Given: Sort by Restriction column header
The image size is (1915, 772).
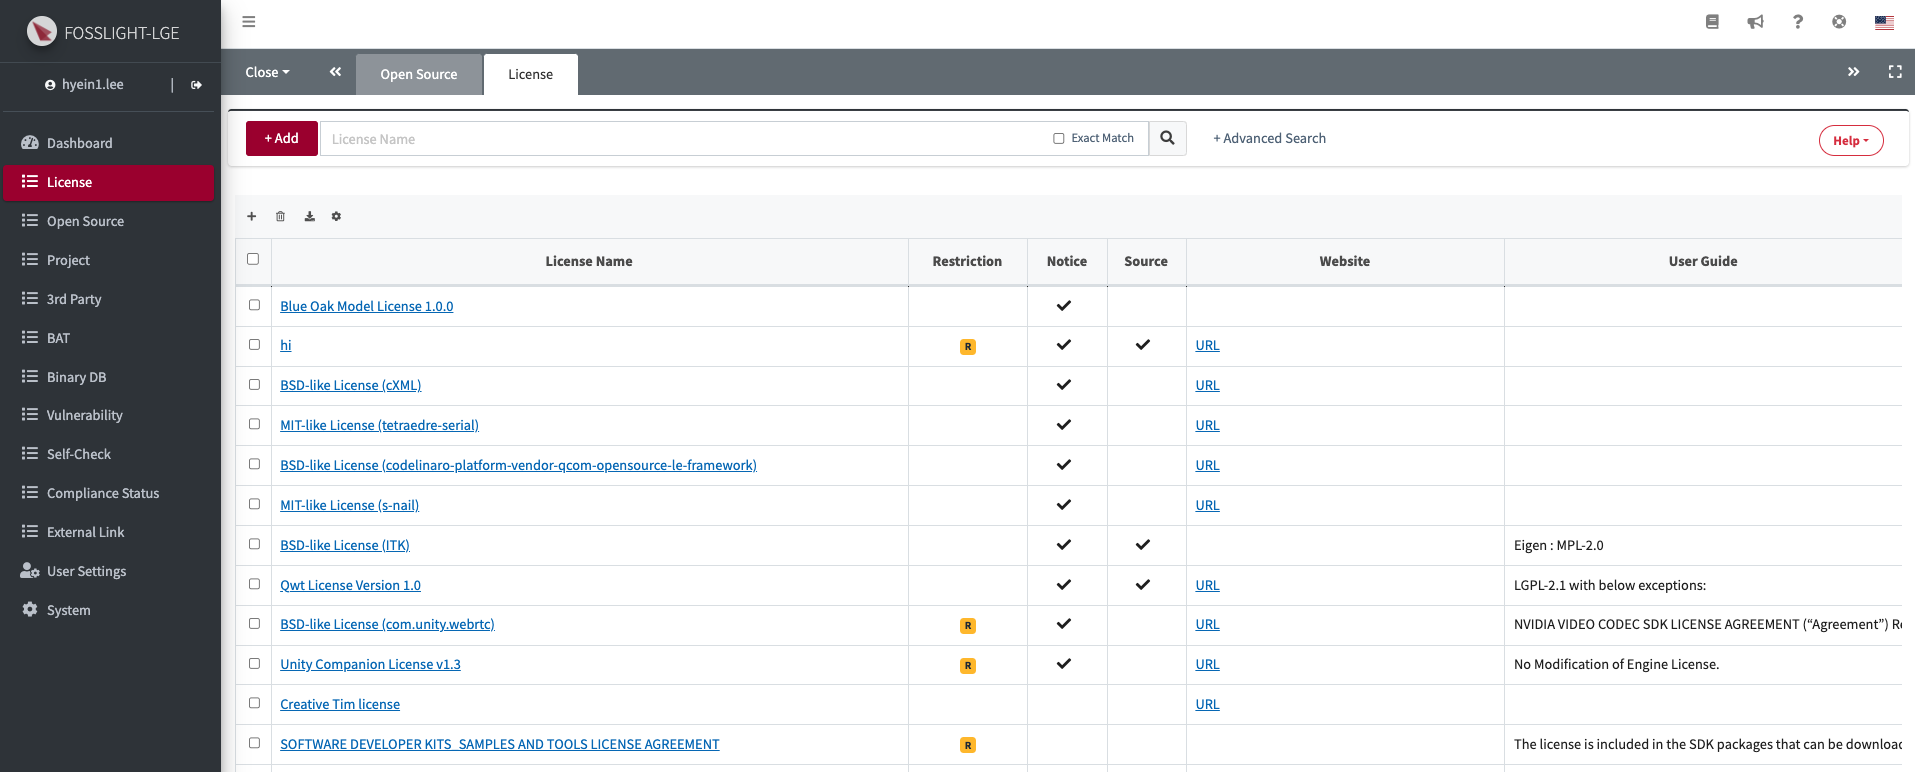Looking at the screenshot, I should pos(967,261).
